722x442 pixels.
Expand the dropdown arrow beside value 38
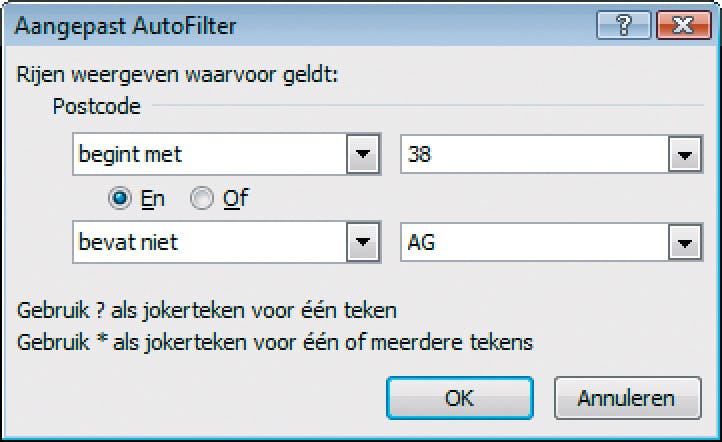tap(683, 156)
